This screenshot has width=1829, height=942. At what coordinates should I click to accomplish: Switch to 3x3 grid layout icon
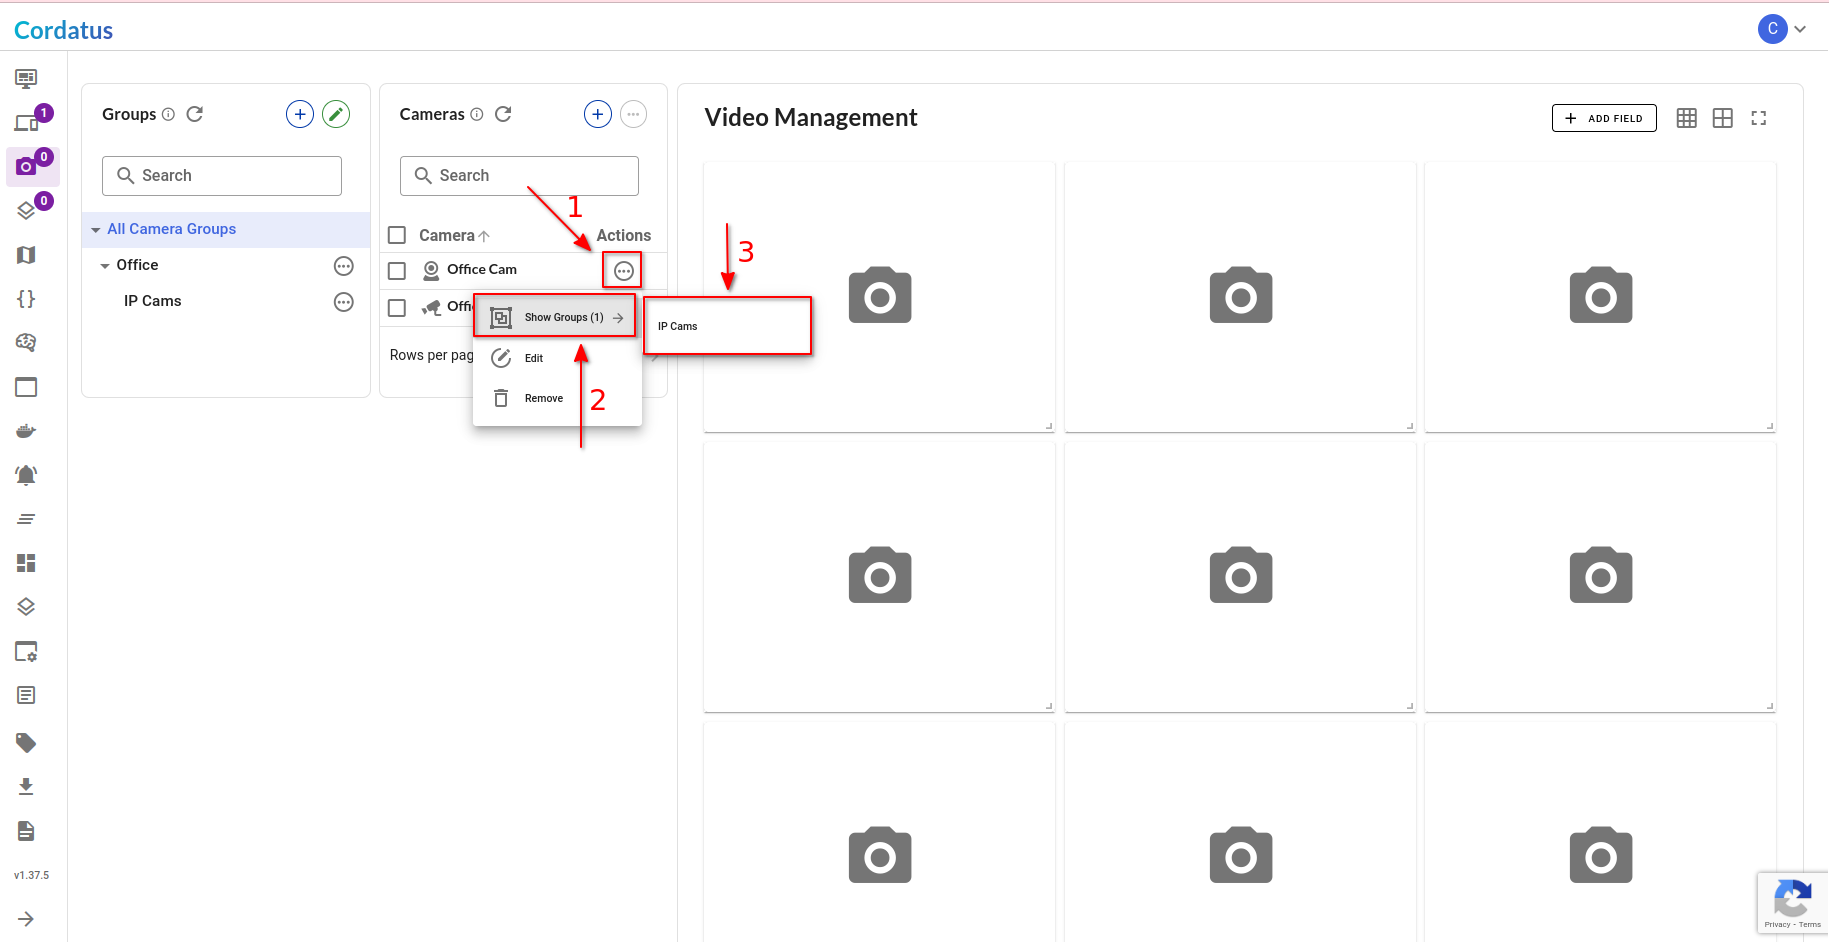pyautogui.click(x=1686, y=118)
